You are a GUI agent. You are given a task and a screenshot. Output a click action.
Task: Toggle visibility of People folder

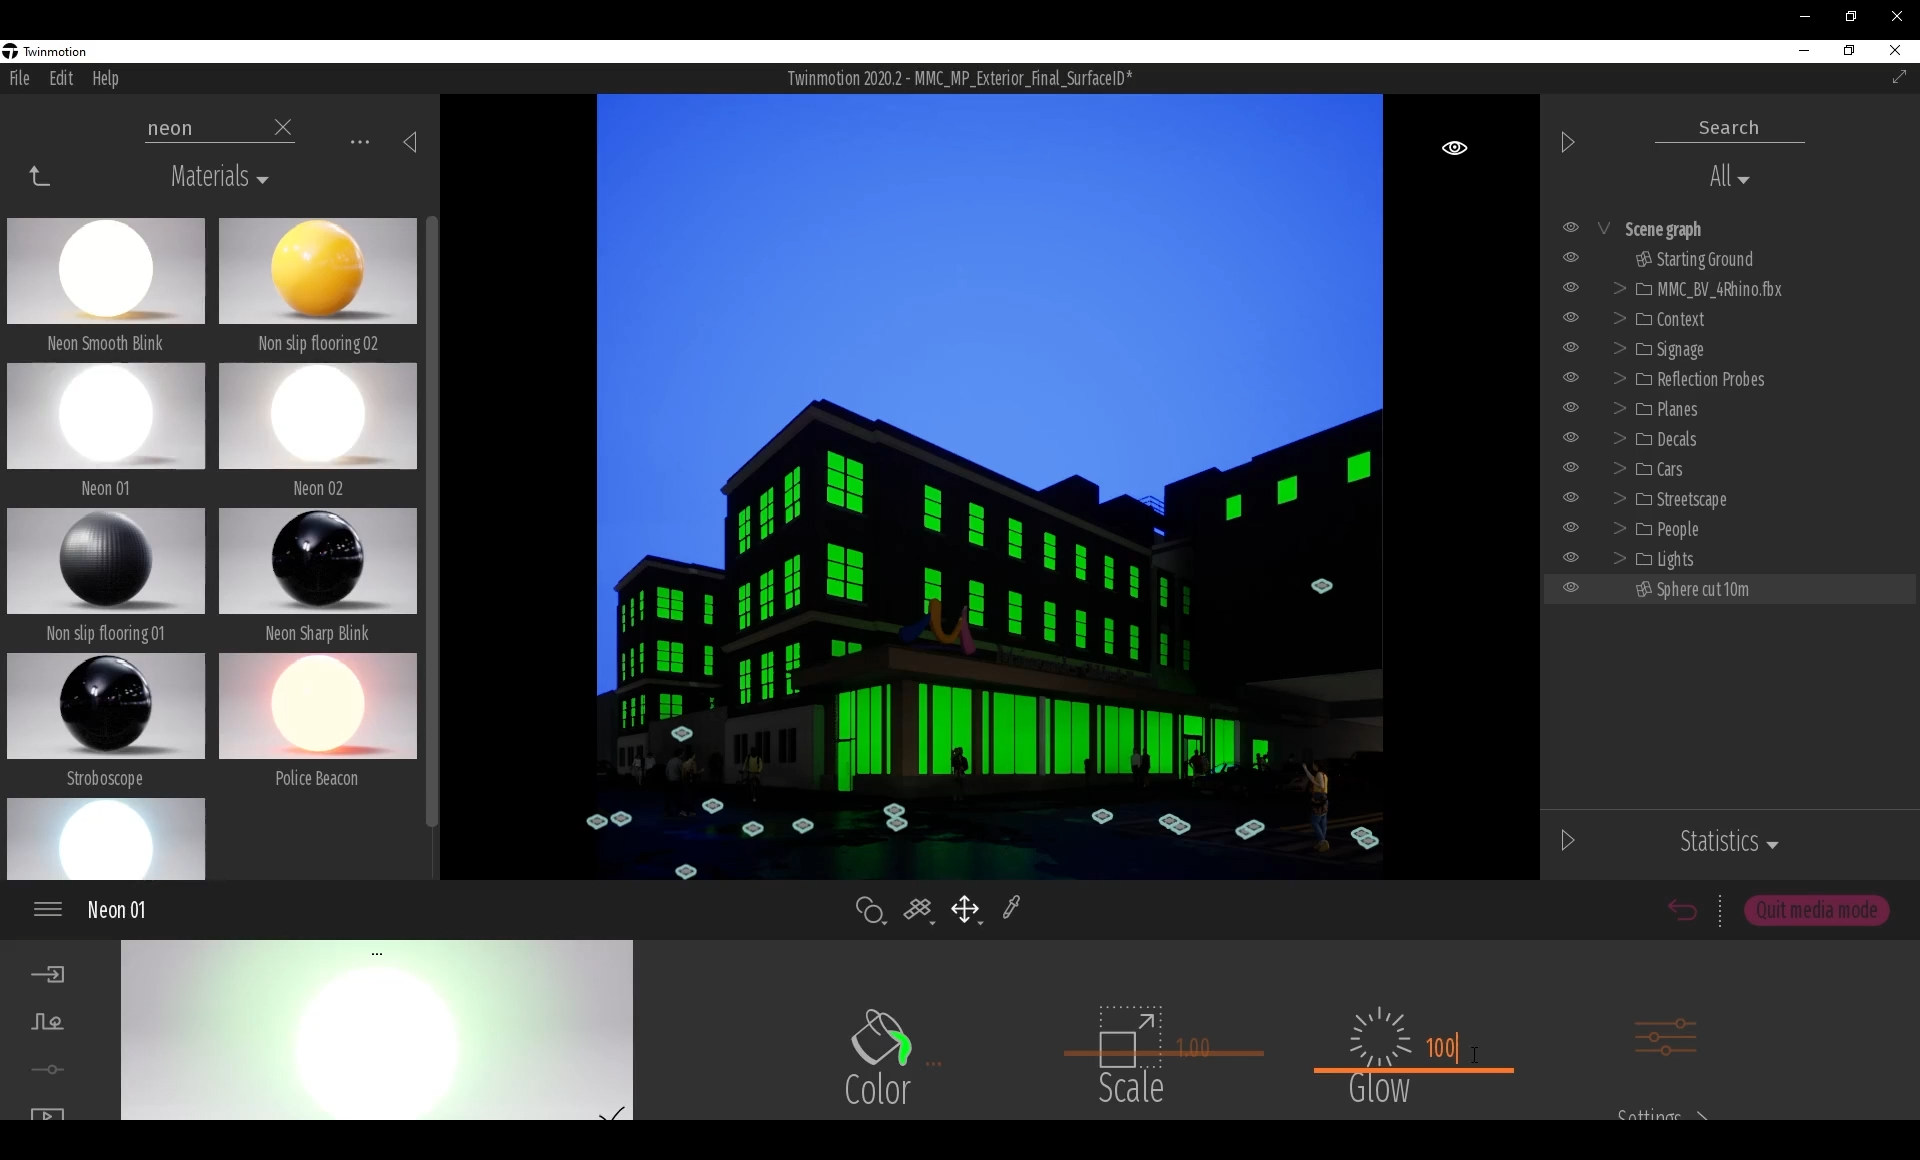pos(1571,528)
